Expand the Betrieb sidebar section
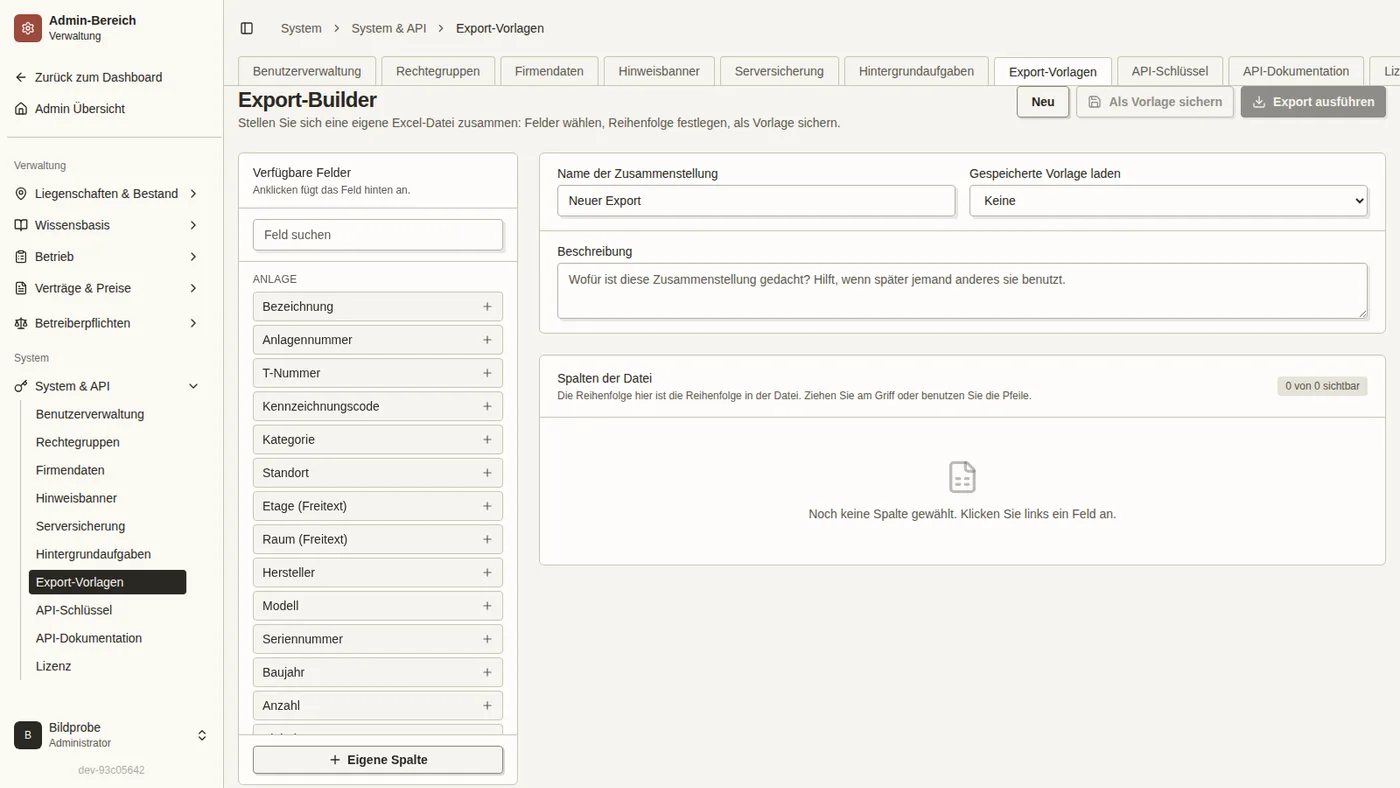Image resolution: width=1400 pixels, height=788 pixels. coord(194,257)
